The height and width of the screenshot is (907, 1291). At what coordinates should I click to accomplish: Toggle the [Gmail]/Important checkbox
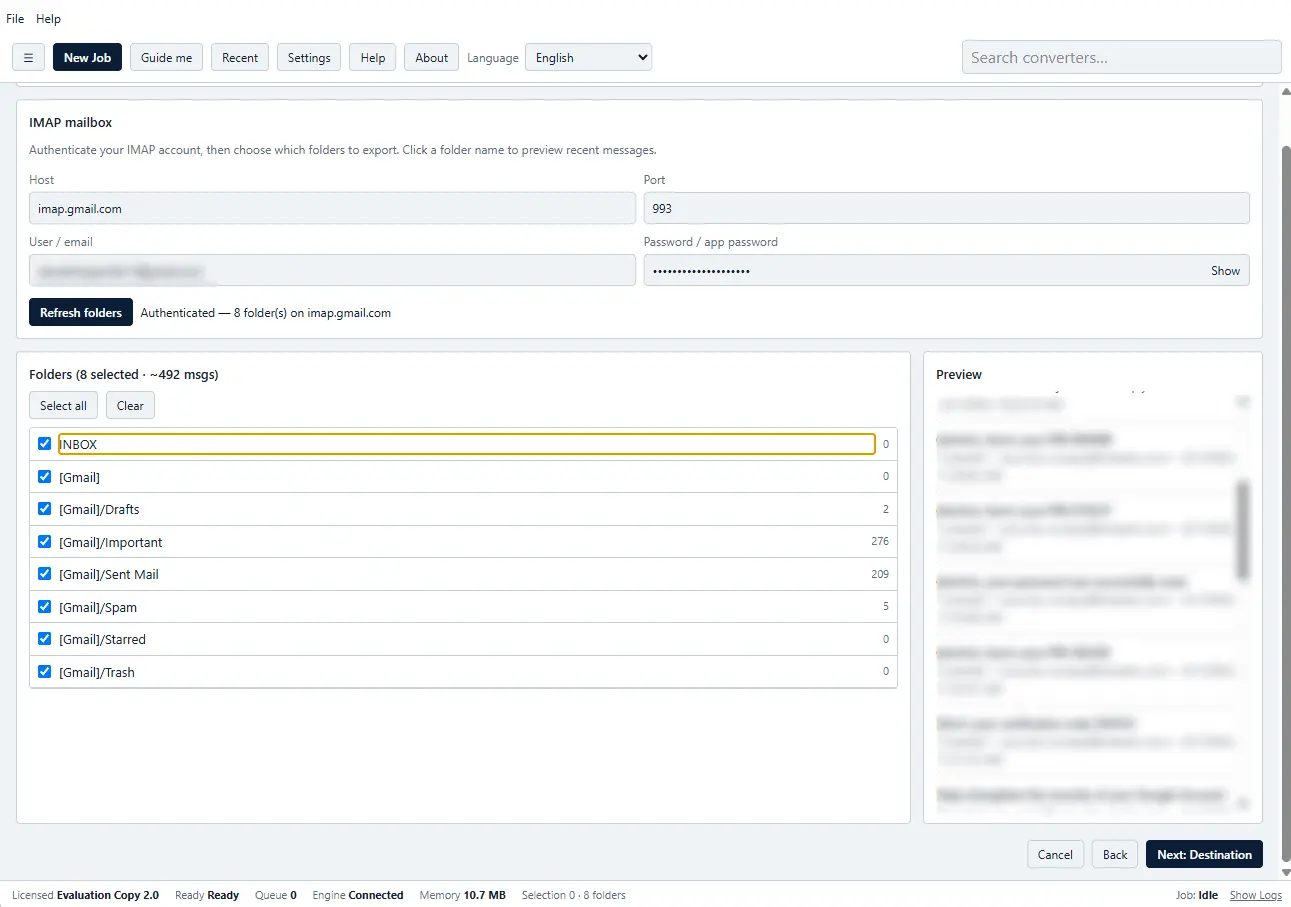click(x=44, y=542)
